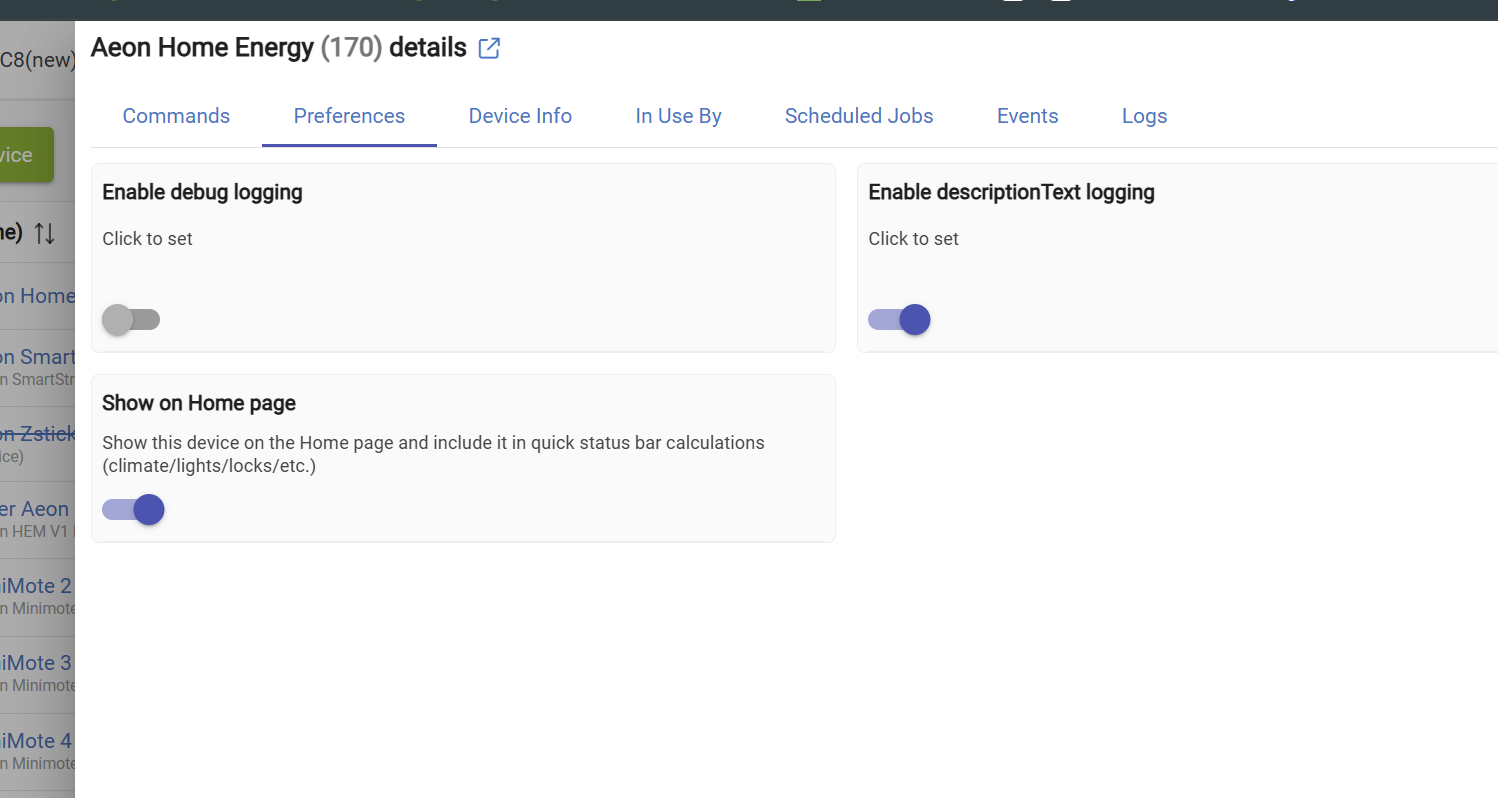The image size is (1498, 798).
Task: View the Scheduled Jobs tab
Action: point(859,116)
